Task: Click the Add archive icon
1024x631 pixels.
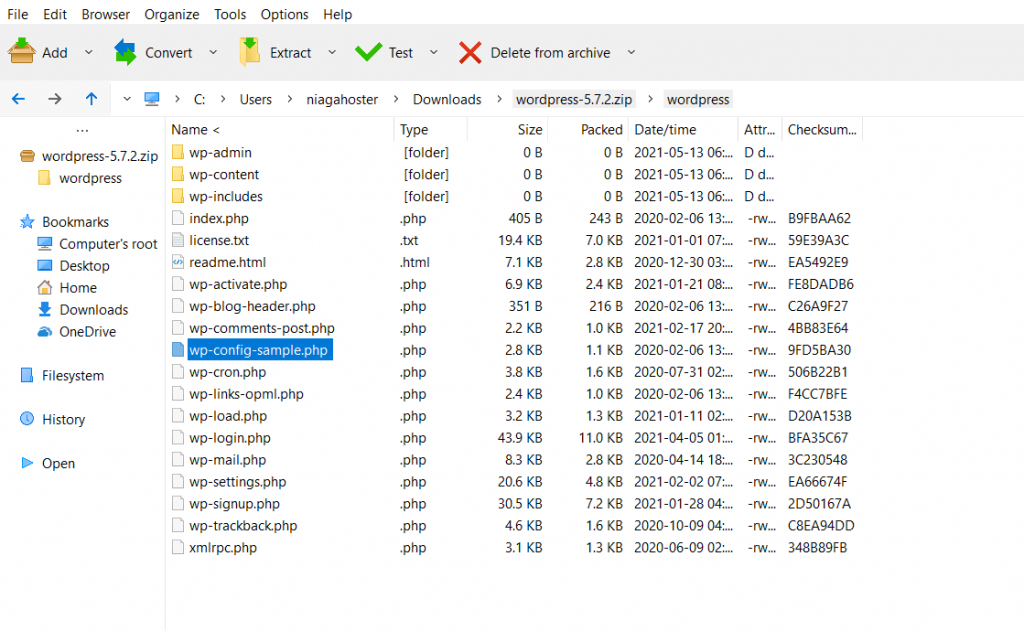Action: pos(22,52)
